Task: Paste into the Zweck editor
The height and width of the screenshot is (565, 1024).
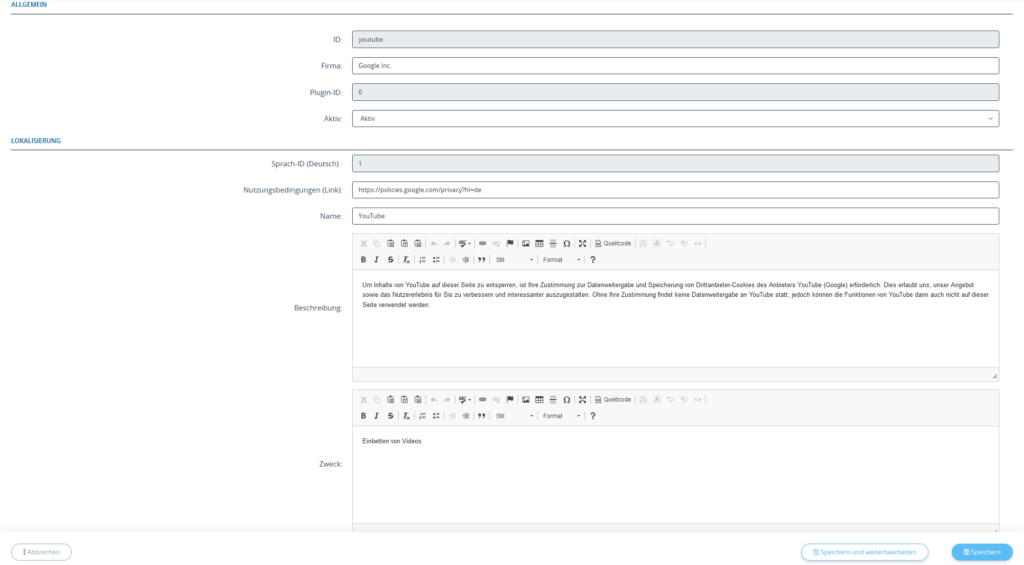Action: pyautogui.click(x=391, y=400)
